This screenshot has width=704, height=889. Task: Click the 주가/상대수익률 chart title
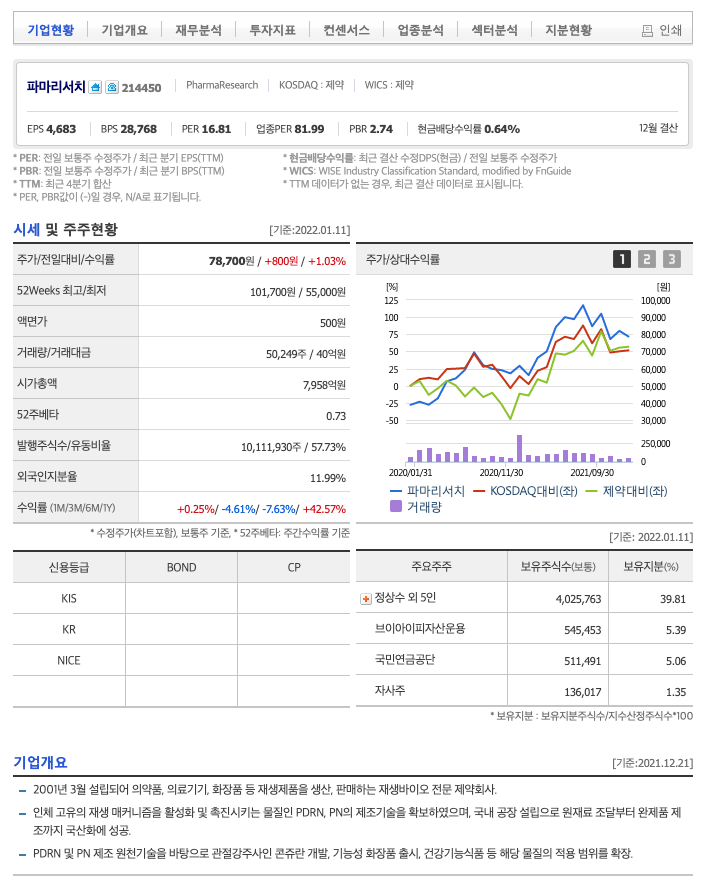(x=403, y=260)
